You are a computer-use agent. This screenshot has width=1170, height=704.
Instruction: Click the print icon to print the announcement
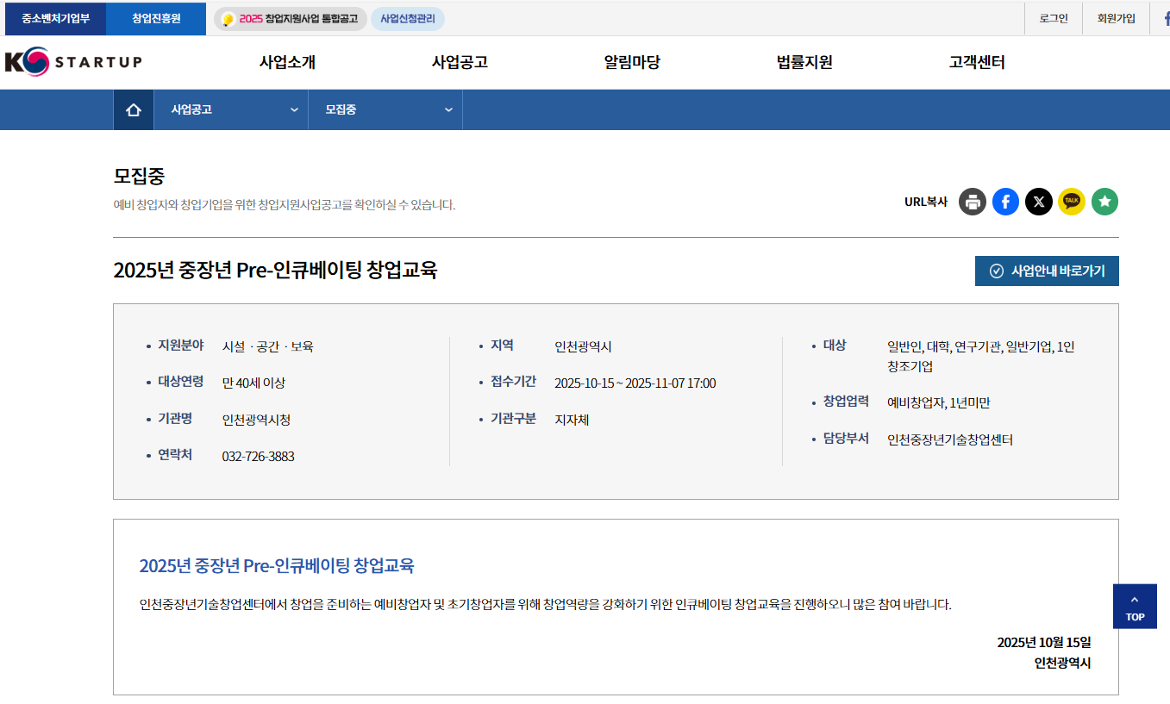(x=972, y=201)
